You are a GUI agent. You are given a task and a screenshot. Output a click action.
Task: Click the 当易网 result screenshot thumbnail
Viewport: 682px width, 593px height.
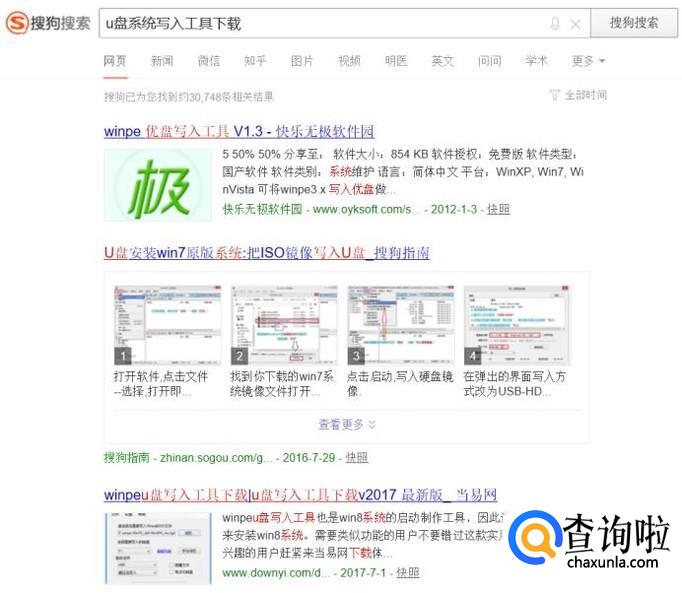(158, 548)
